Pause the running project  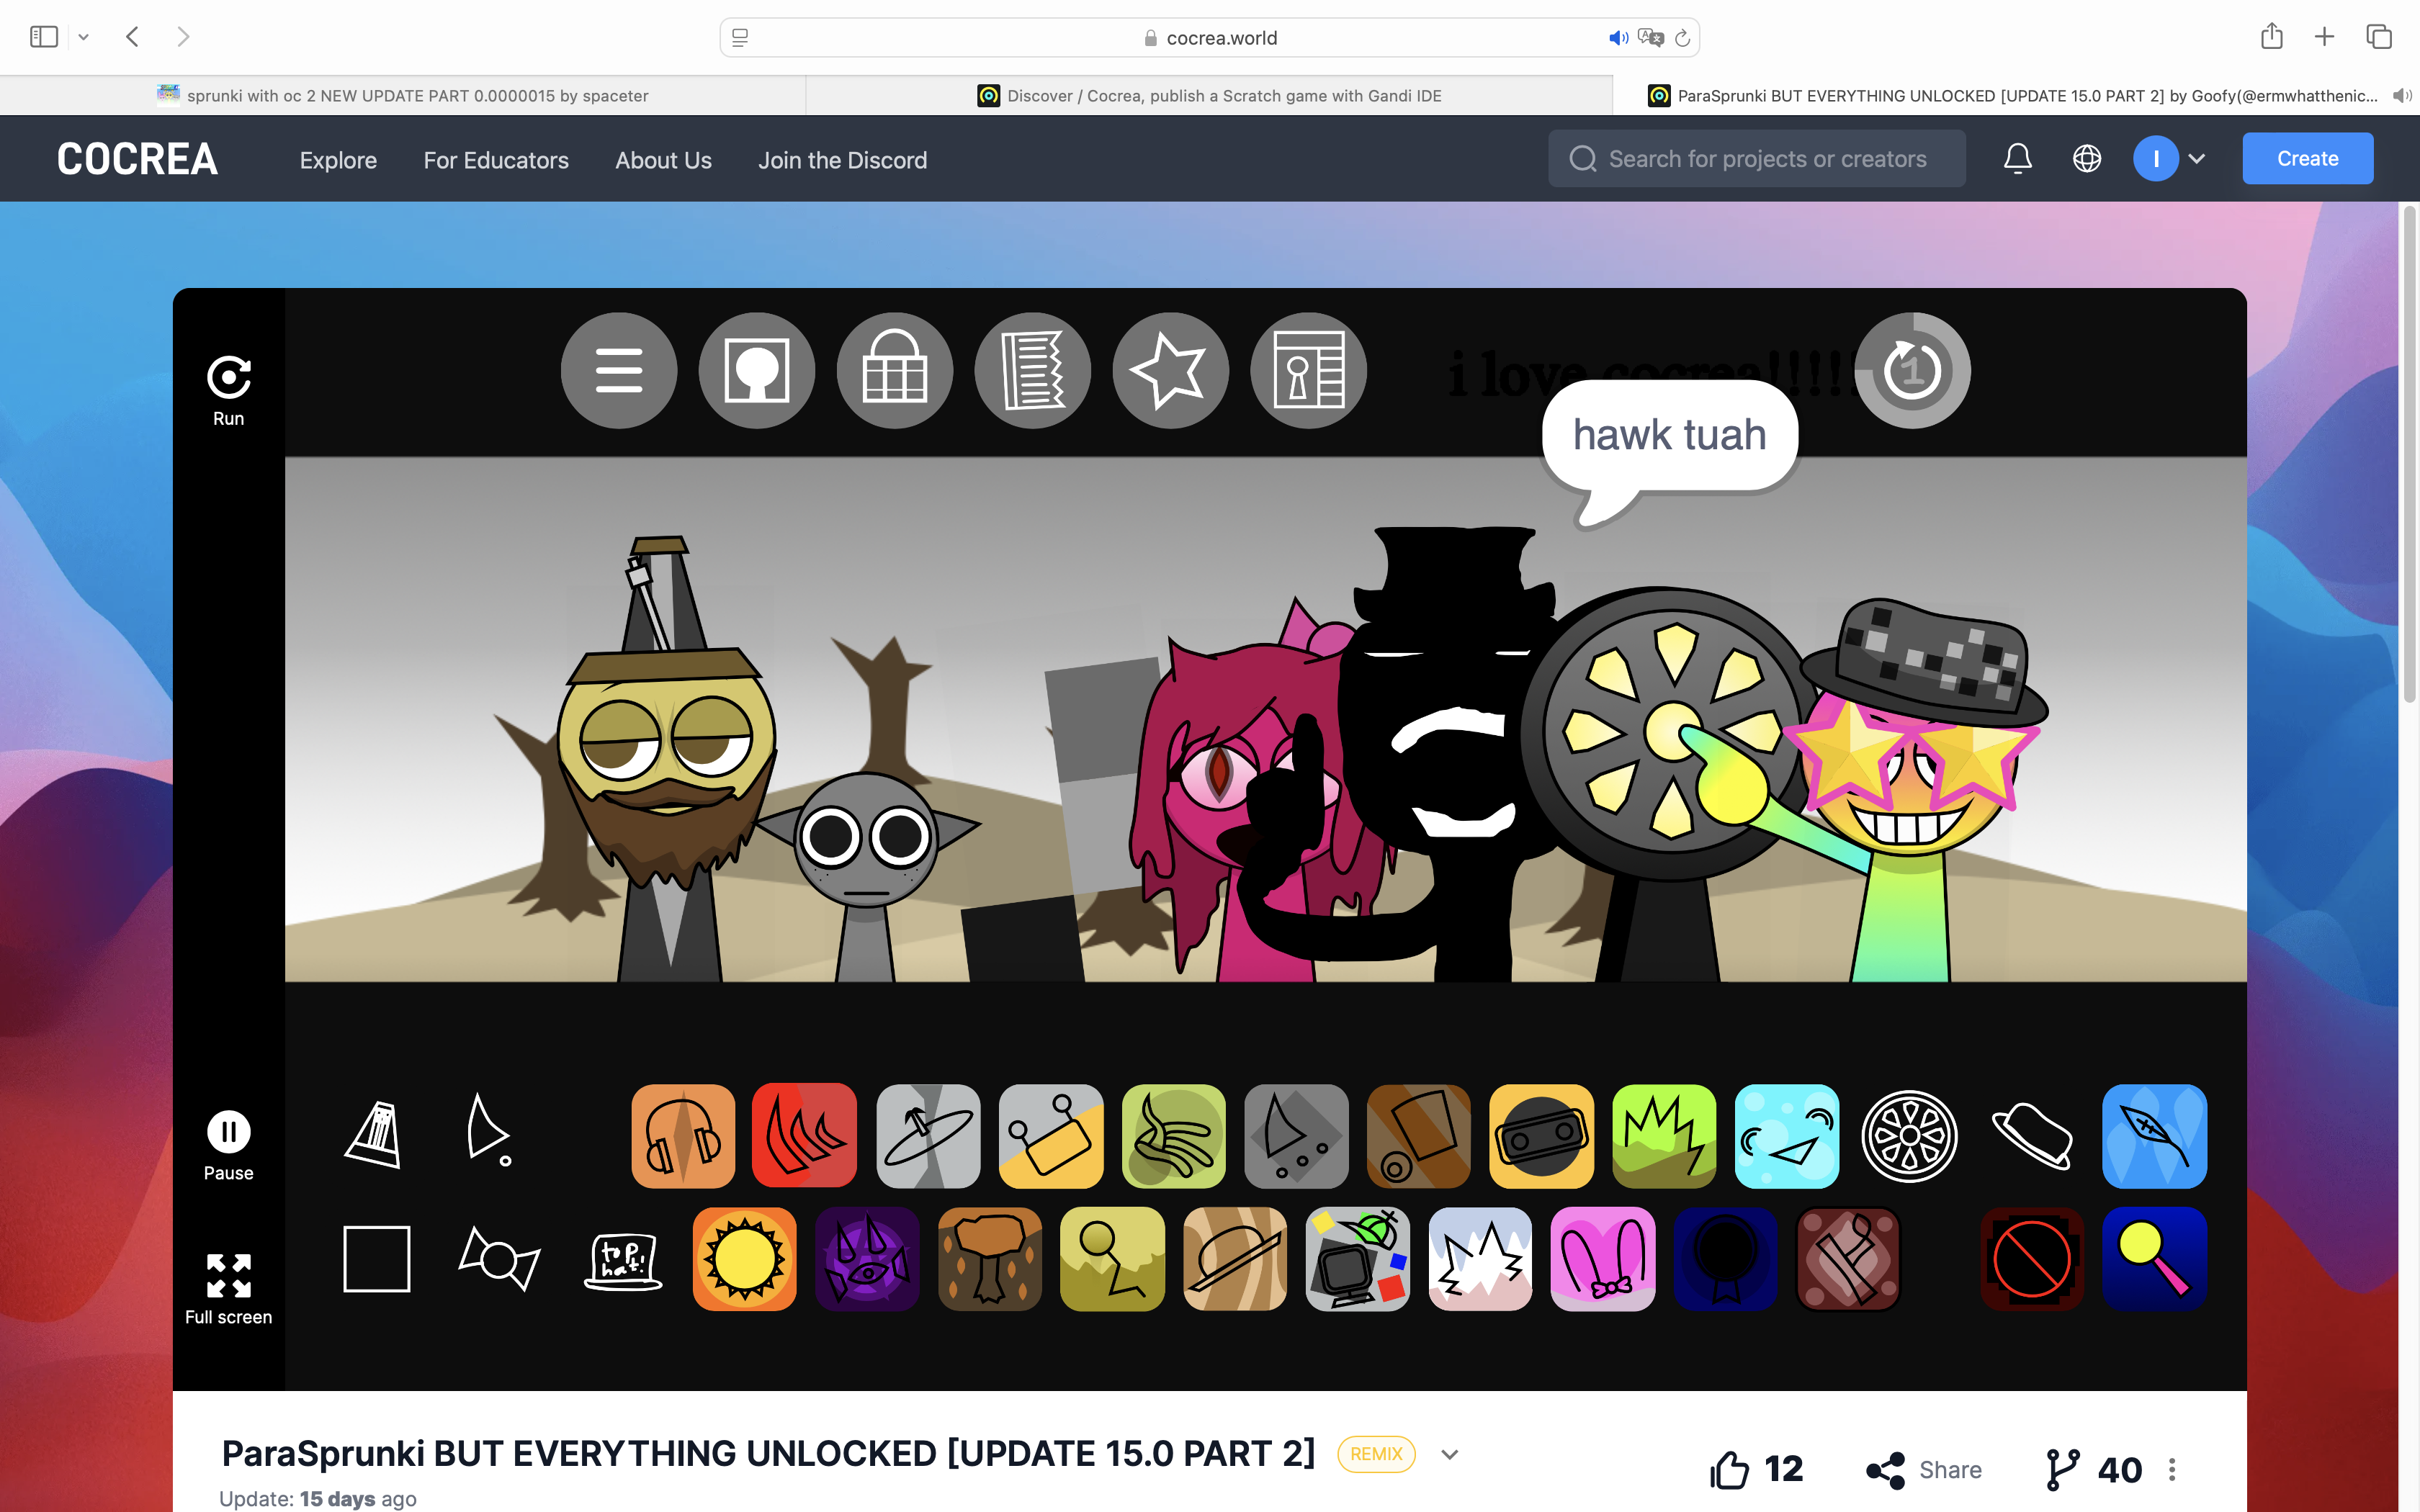(228, 1131)
